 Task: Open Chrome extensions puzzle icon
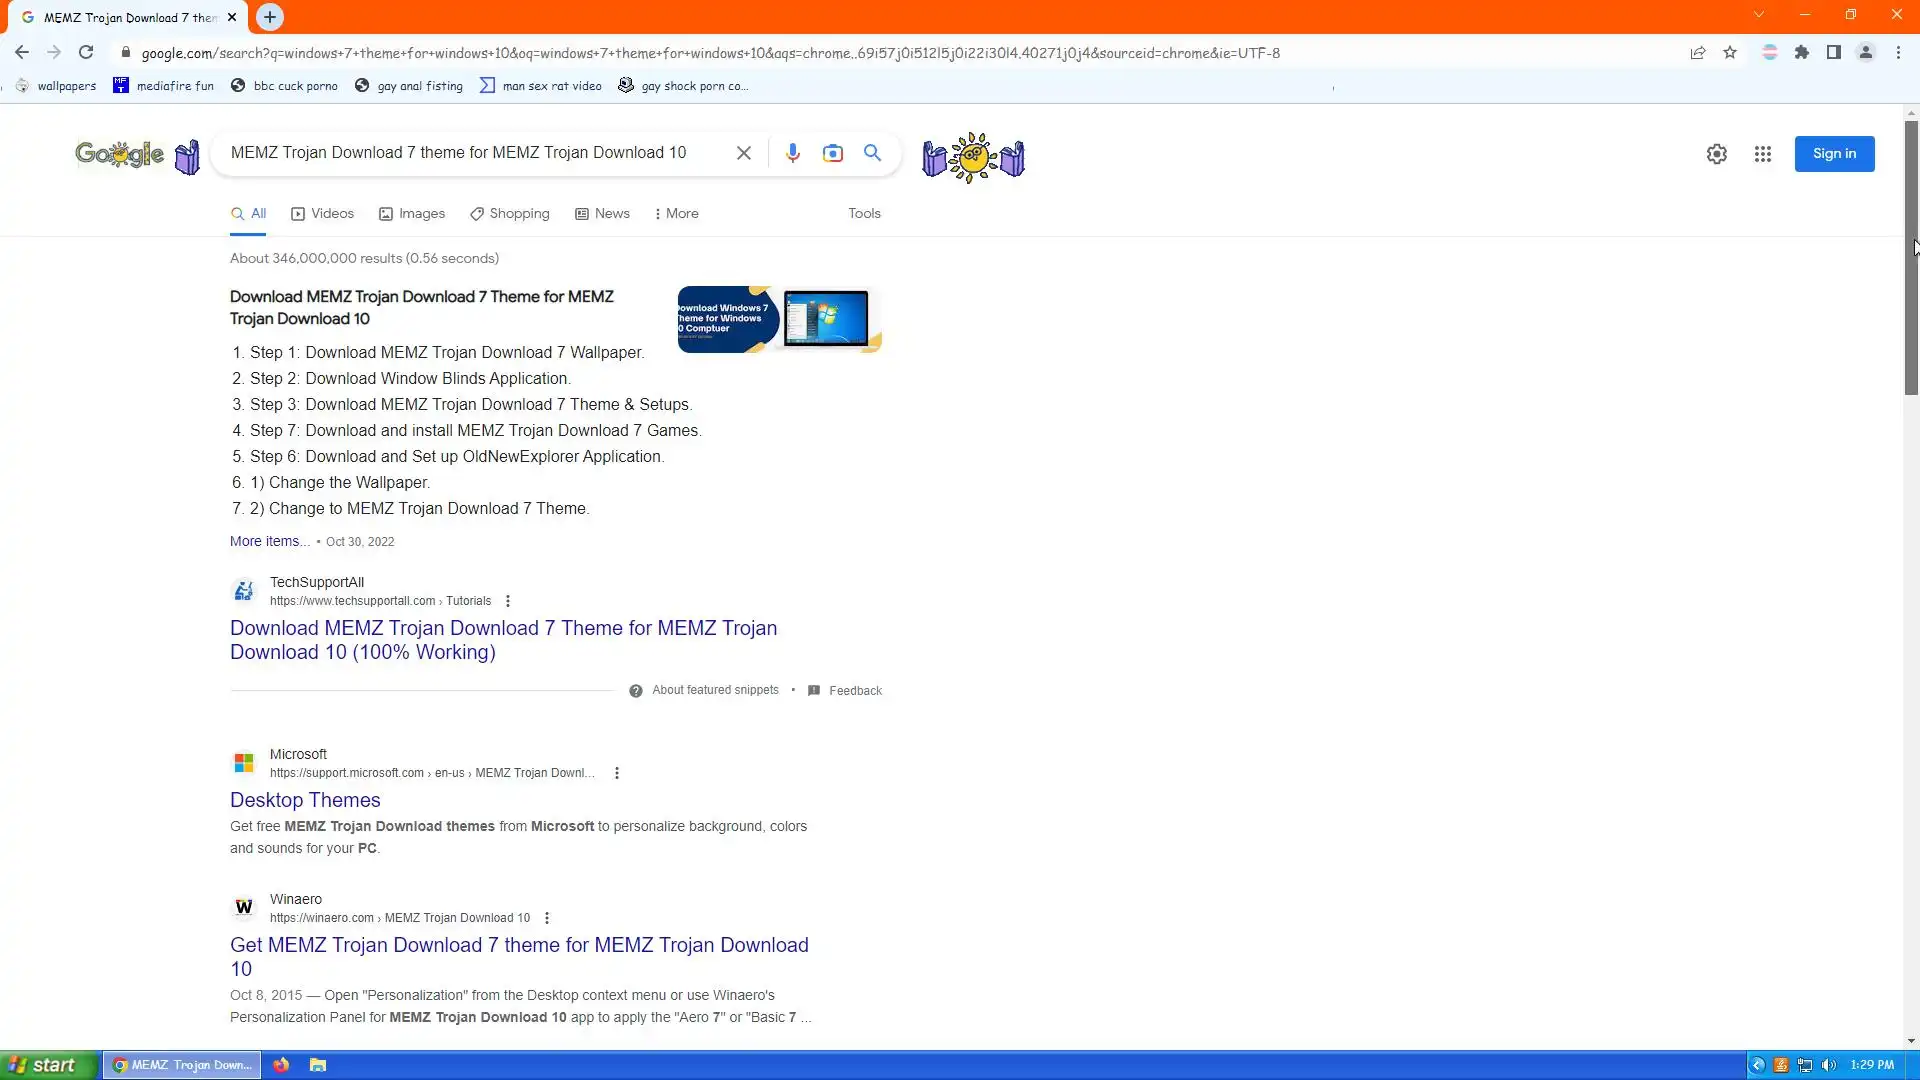point(1801,53)
